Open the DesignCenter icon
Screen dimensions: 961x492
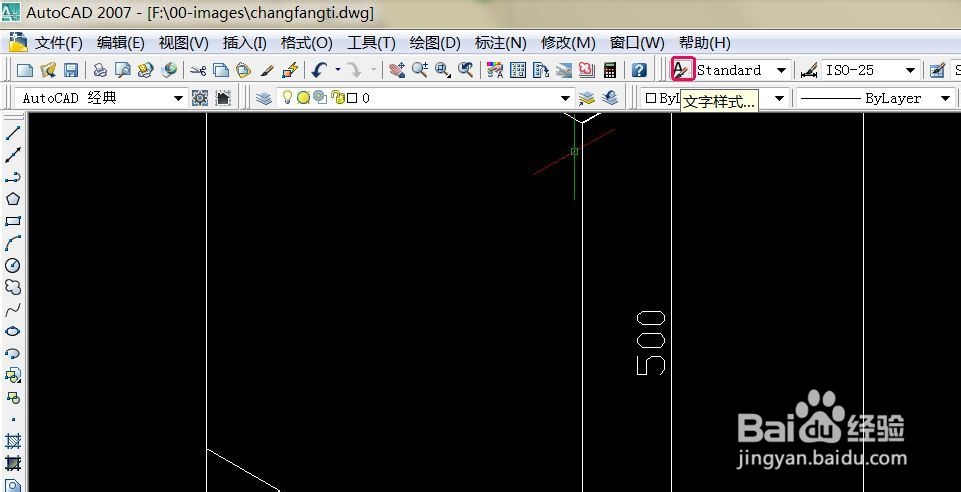[x=518, y=70]
